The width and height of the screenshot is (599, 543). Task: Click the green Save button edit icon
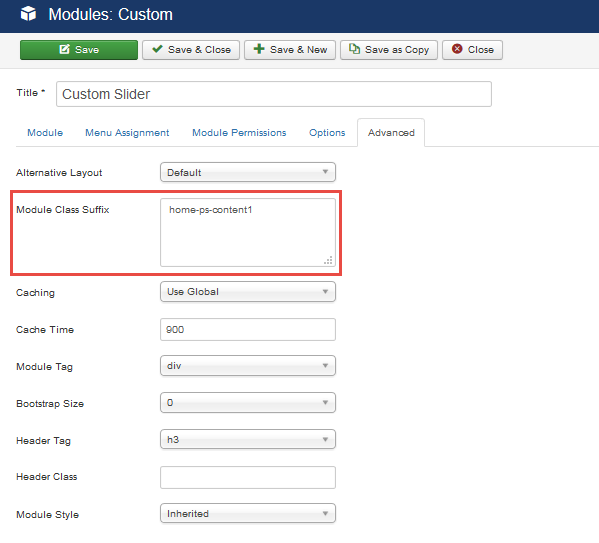[65, 49]
